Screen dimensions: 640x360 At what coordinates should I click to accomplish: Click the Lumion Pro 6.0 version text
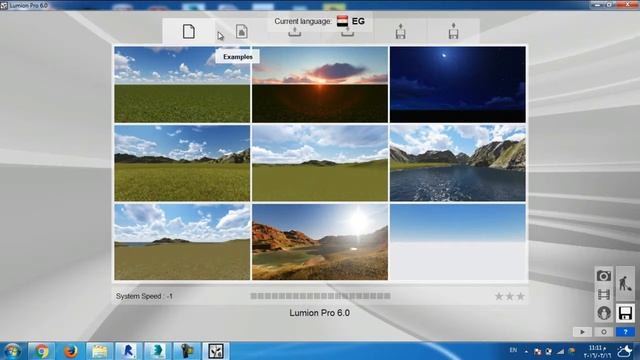pos(320,313)
